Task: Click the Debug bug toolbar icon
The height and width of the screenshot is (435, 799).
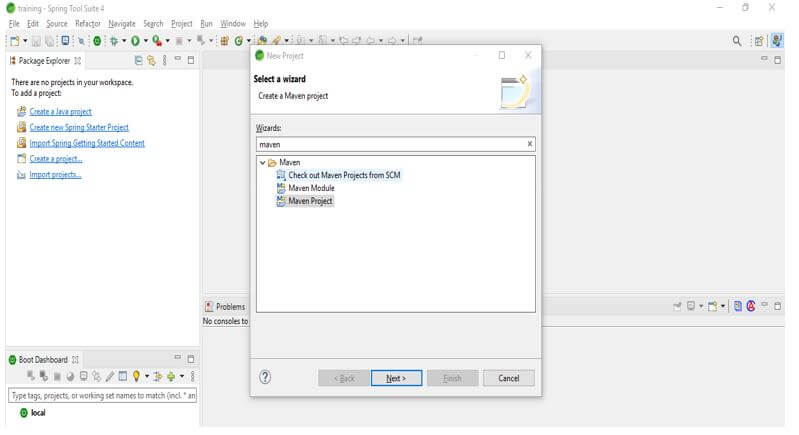Action: 114,41
